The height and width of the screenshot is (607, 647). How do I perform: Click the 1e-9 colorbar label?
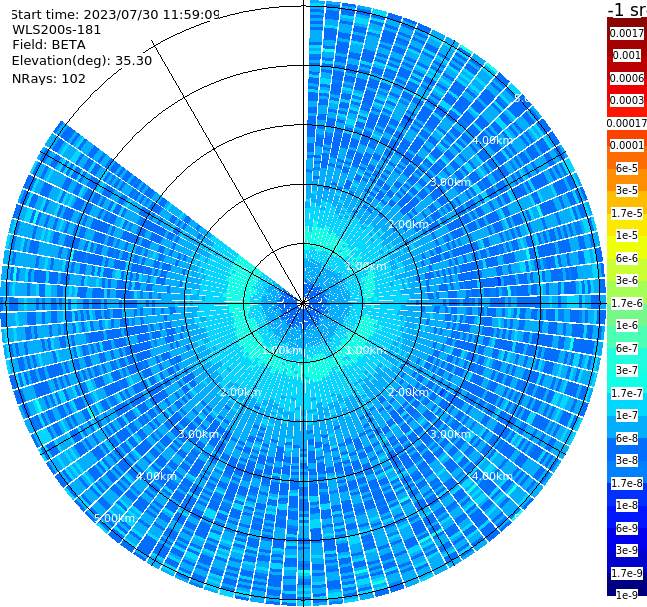coord(627,595)
